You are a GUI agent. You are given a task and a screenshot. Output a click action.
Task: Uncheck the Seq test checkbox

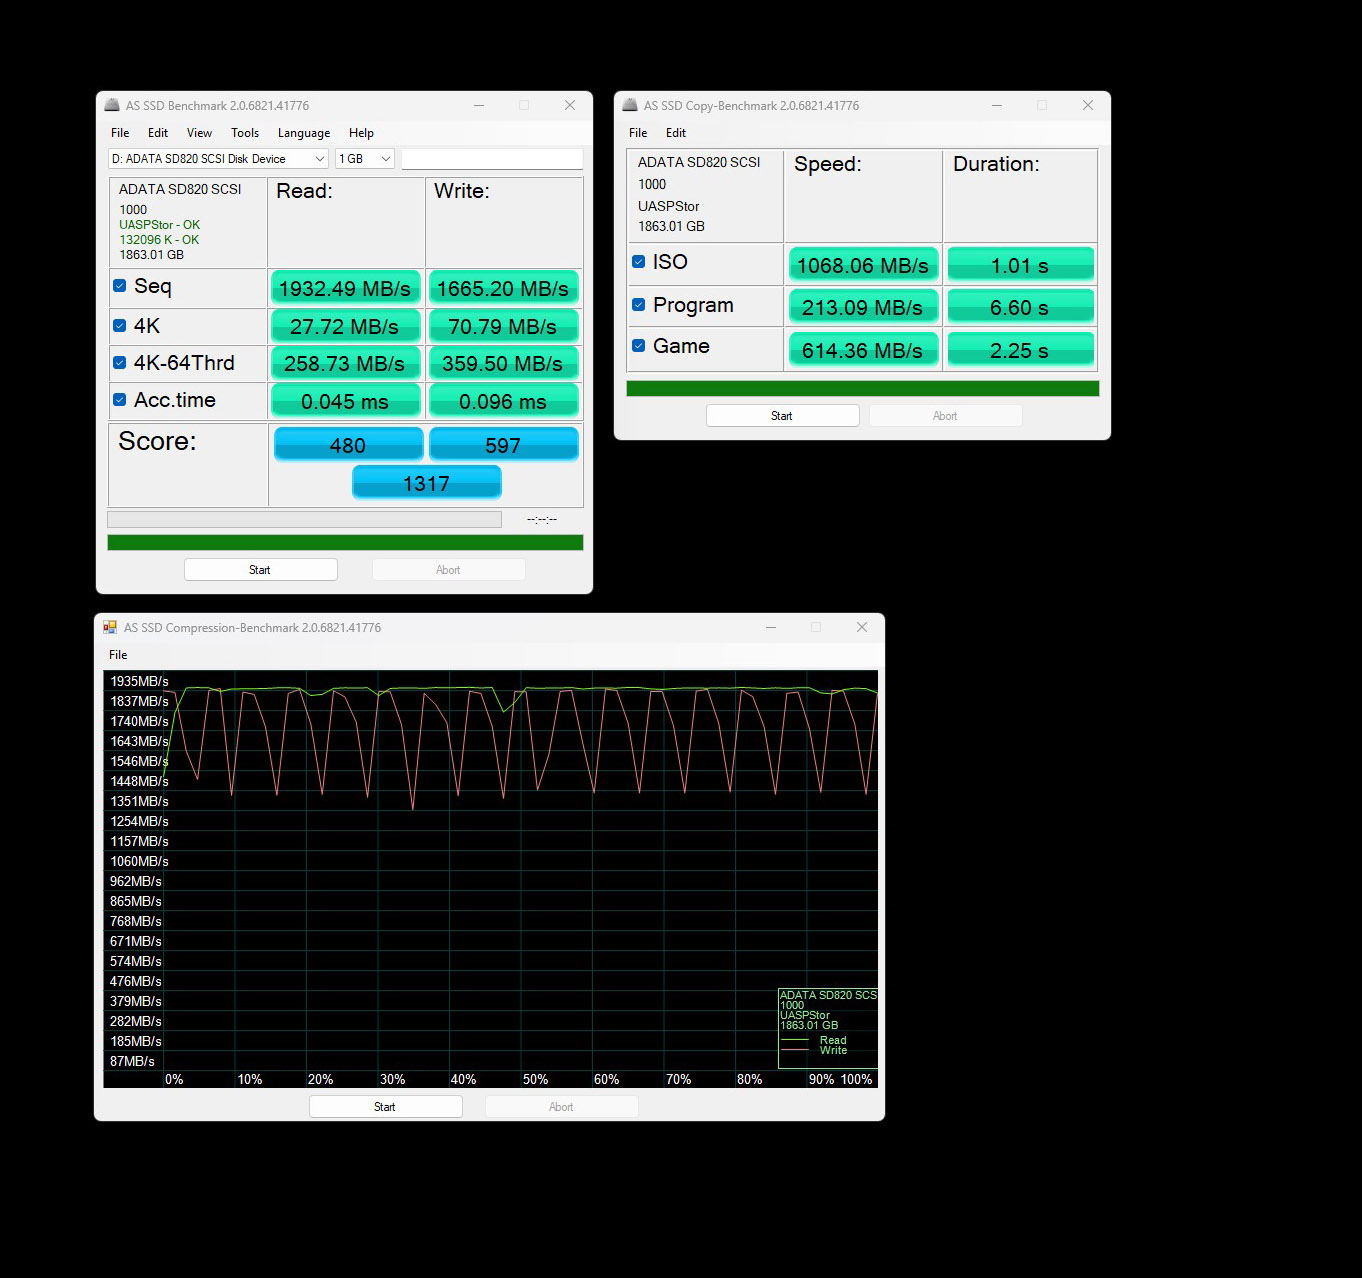(x=120, y=286)
